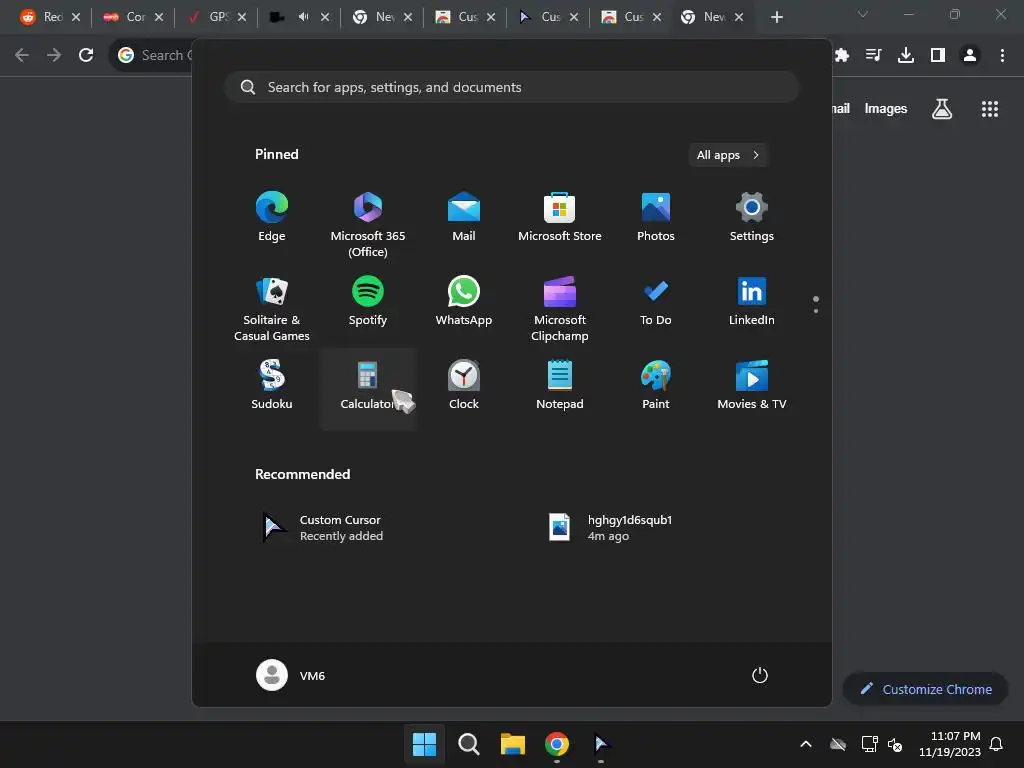Open Settings from the Start menu

pyautogui.click(x=752, y=218)
